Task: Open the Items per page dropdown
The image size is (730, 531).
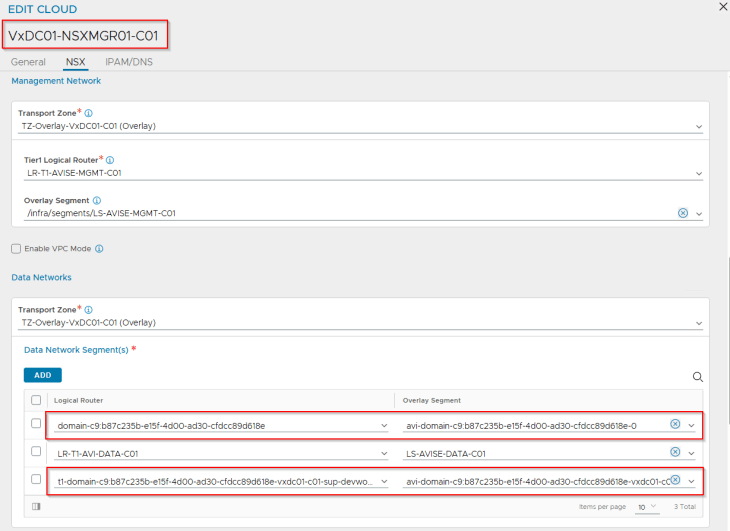Action: (646, 507)
